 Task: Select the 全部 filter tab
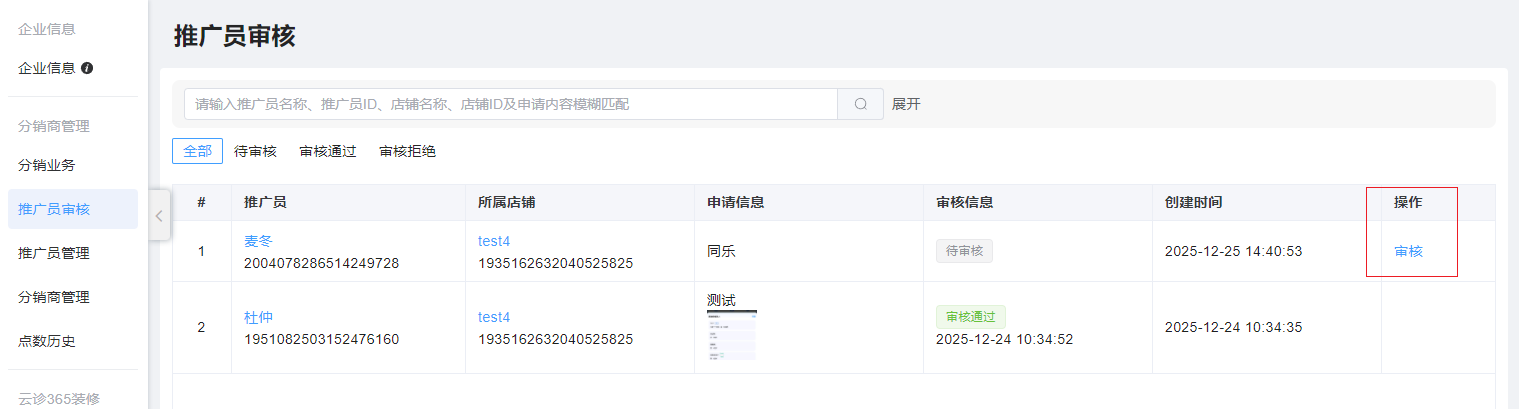197,151
